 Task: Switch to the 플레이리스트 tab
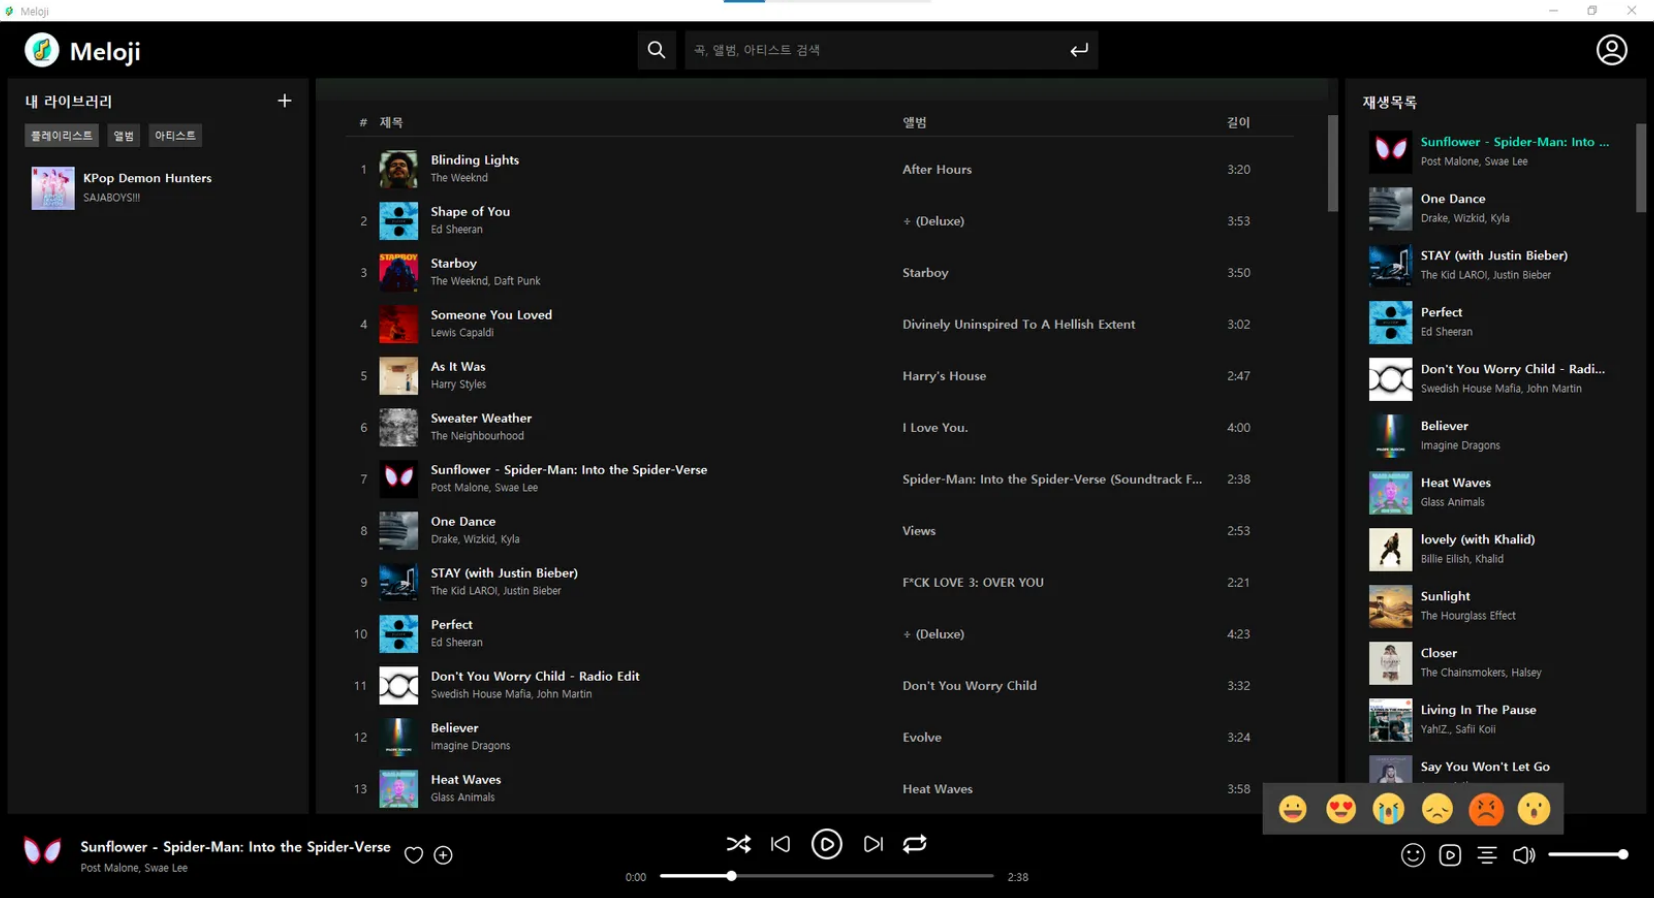pos(61,135)
